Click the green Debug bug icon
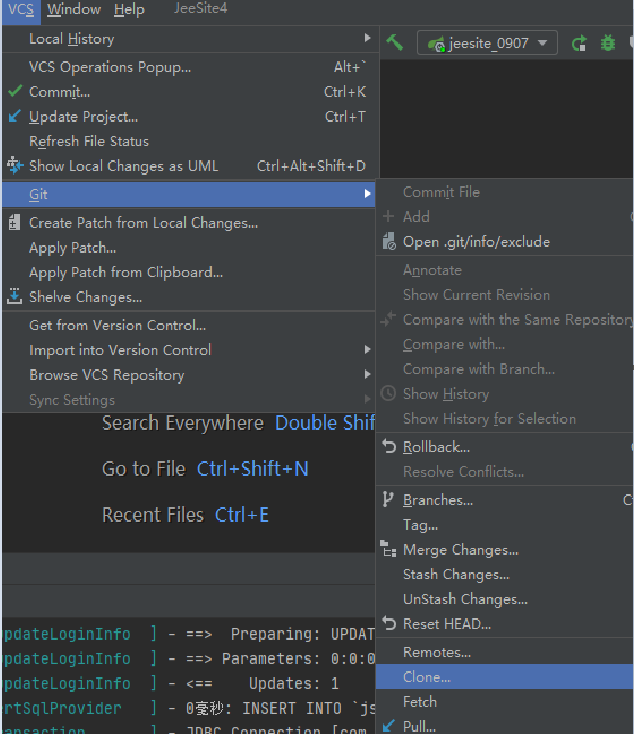This screenshot has width=634, height=734. [607, 43]
